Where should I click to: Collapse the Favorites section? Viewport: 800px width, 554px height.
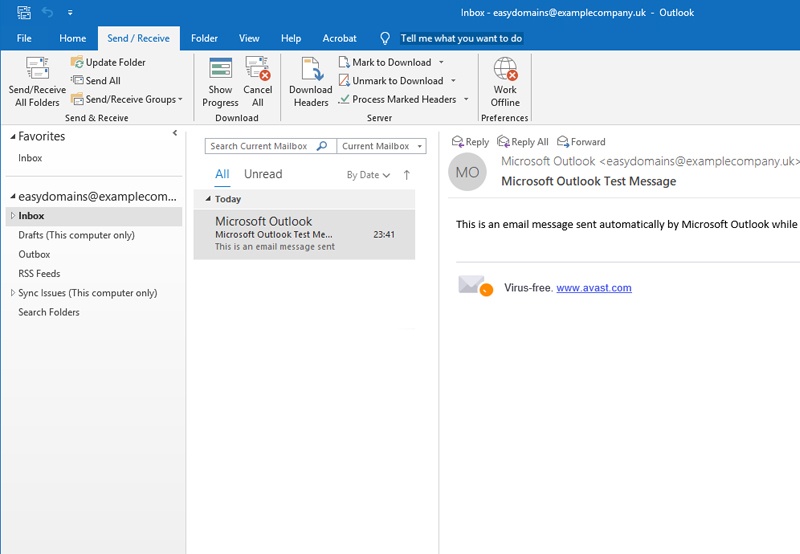coord(13,137)
